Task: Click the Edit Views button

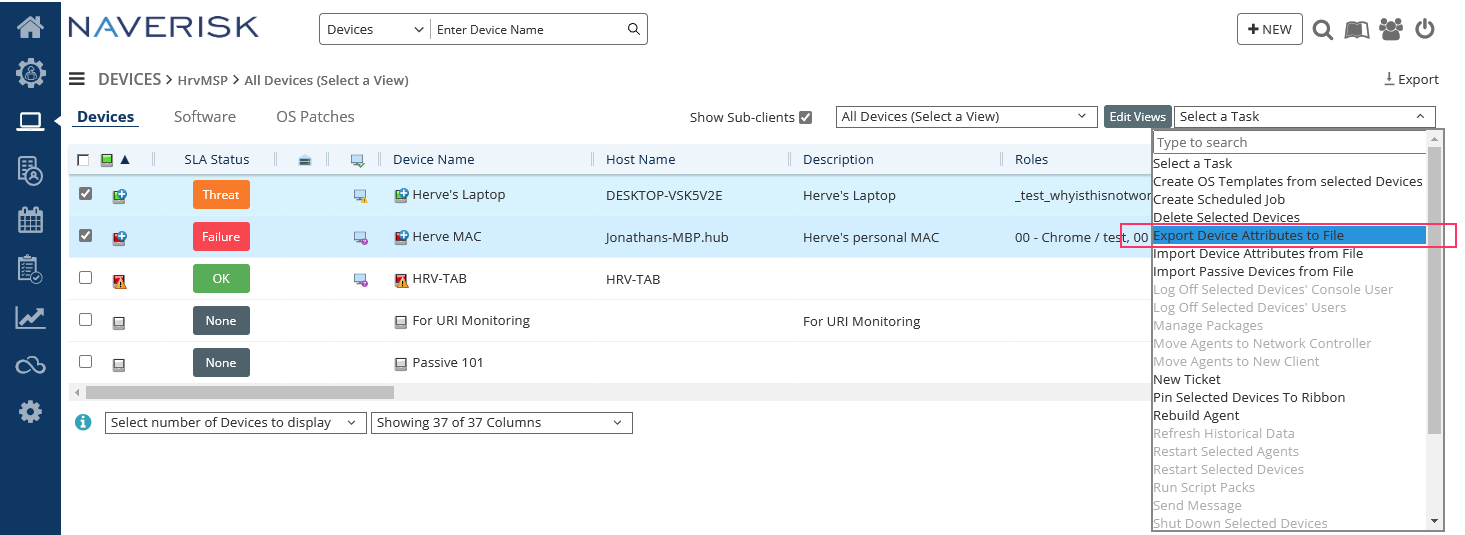Action: coord(1137,117)
